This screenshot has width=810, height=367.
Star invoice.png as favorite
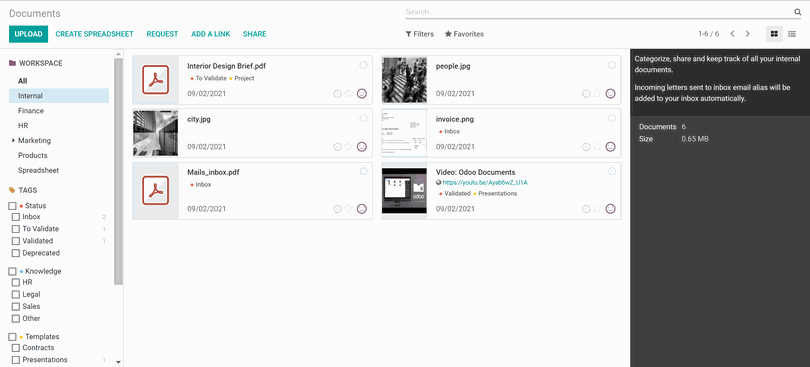[597, 147]
